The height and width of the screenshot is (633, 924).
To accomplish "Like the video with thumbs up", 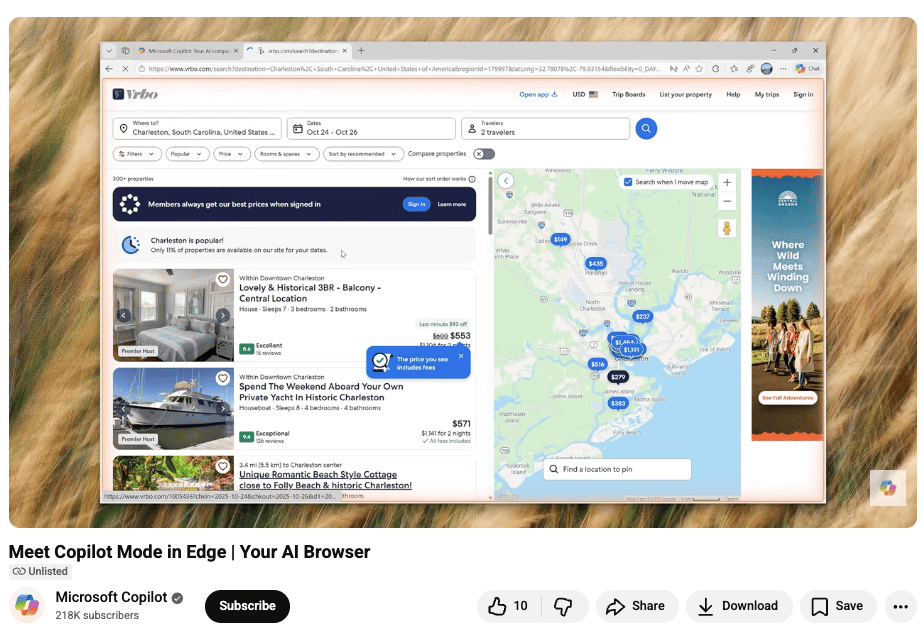I will 508,606.
